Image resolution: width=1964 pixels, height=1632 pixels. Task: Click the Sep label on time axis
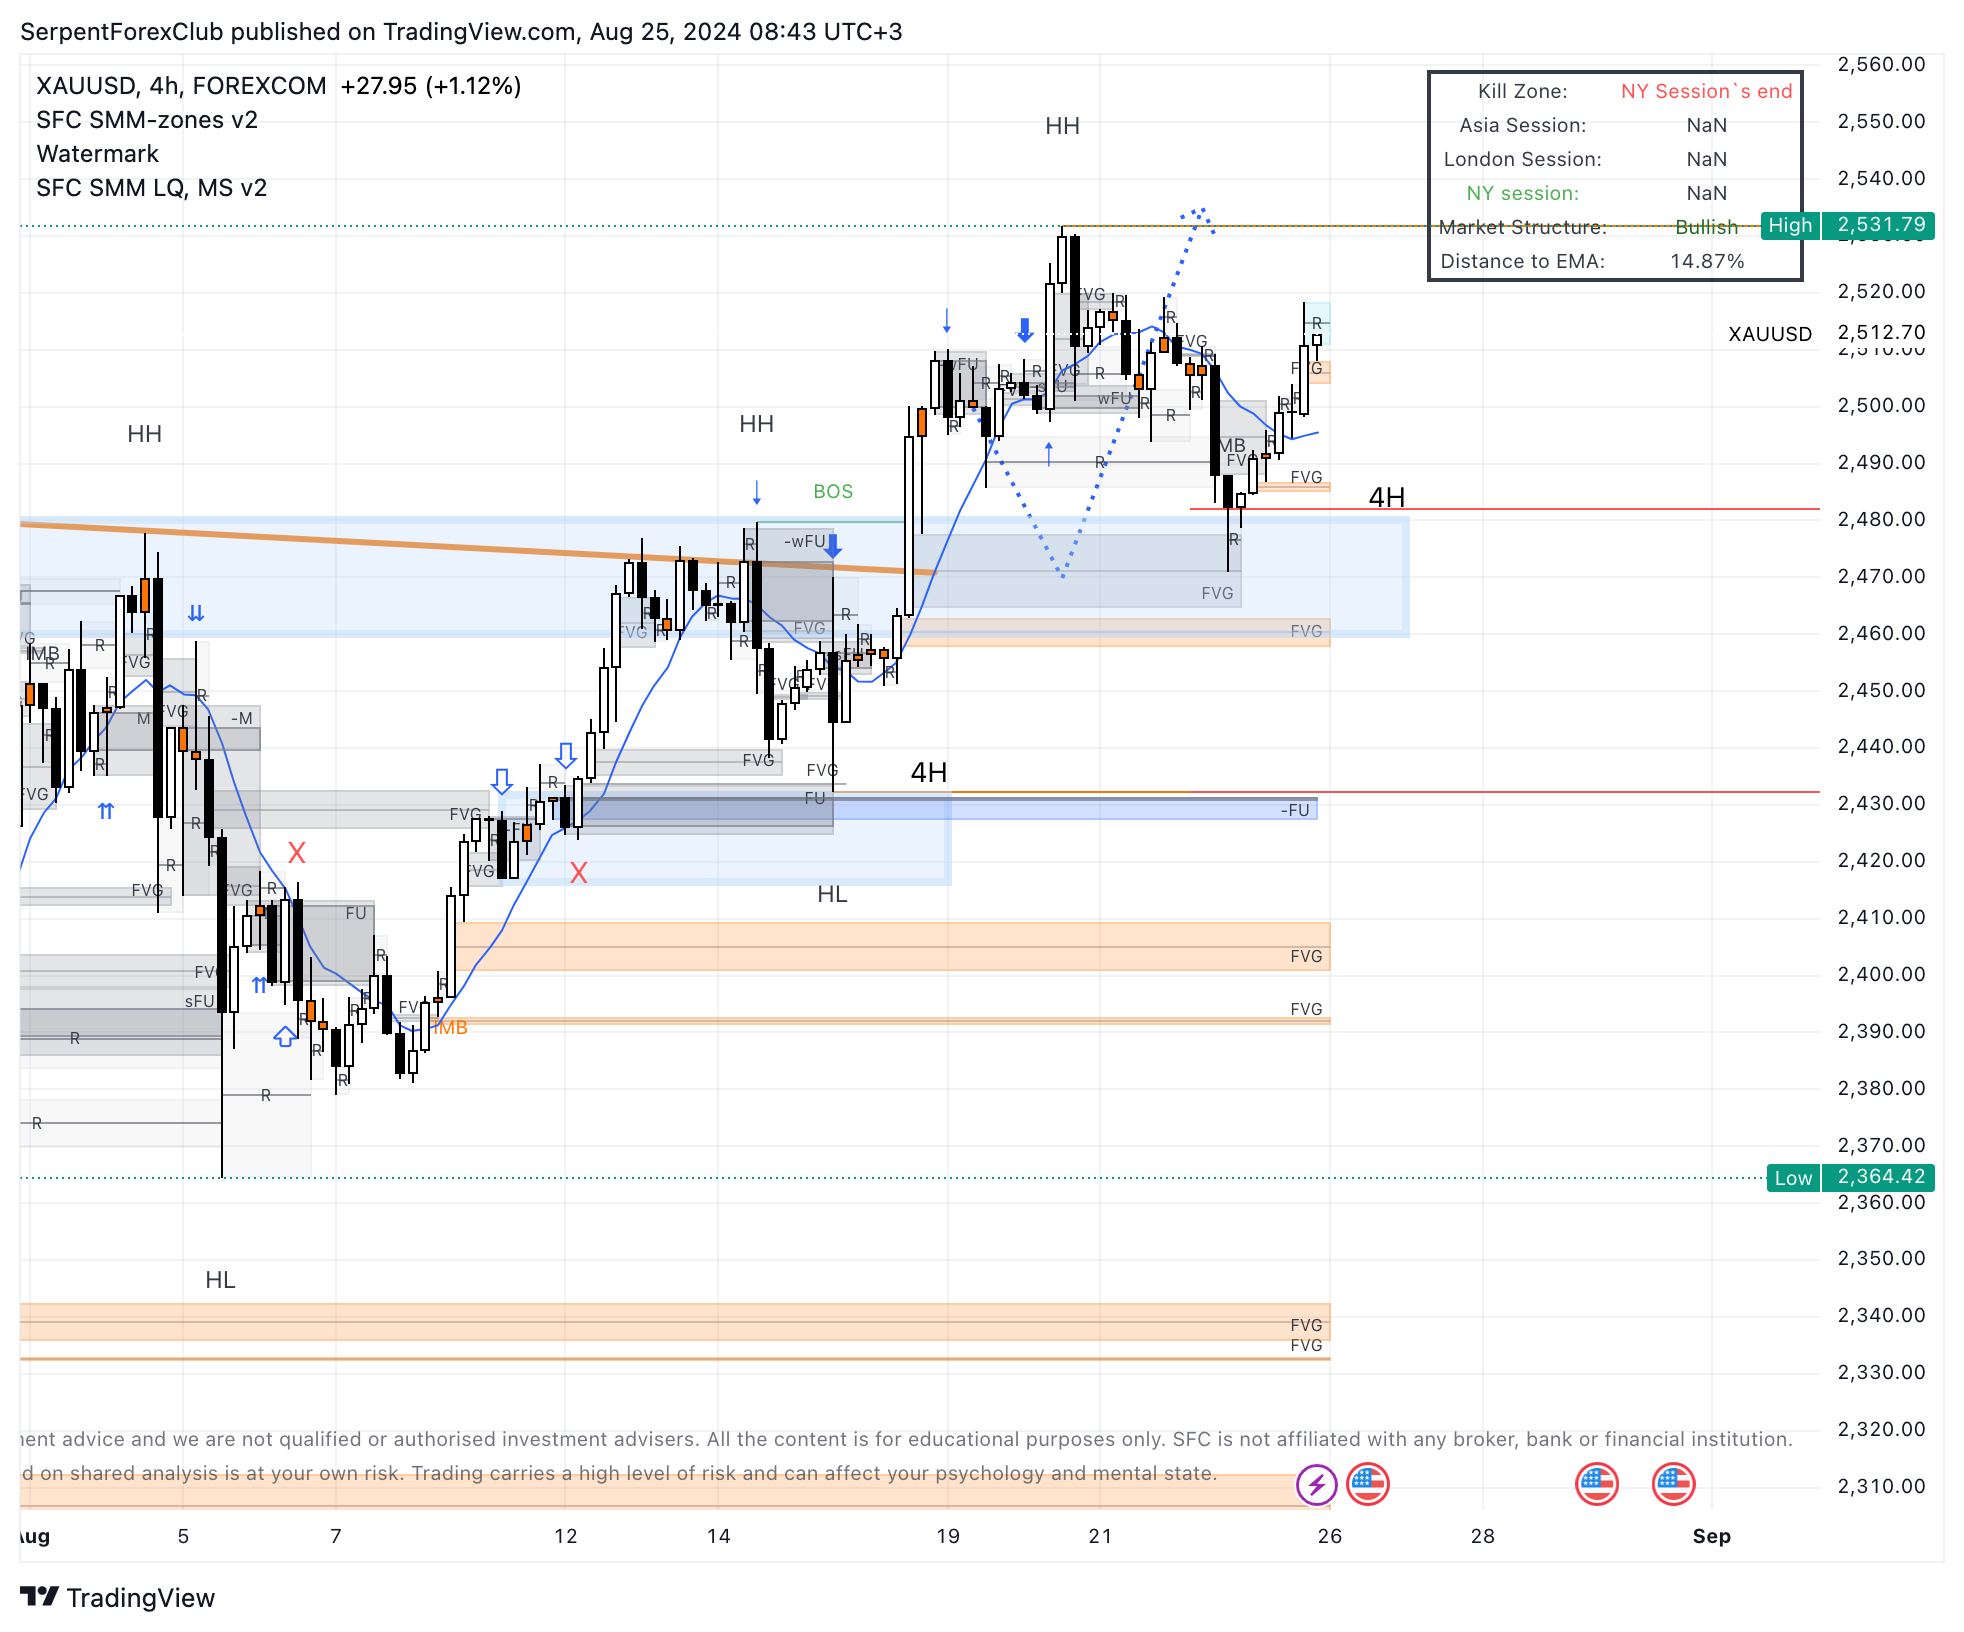[x=1711, y=1536]
